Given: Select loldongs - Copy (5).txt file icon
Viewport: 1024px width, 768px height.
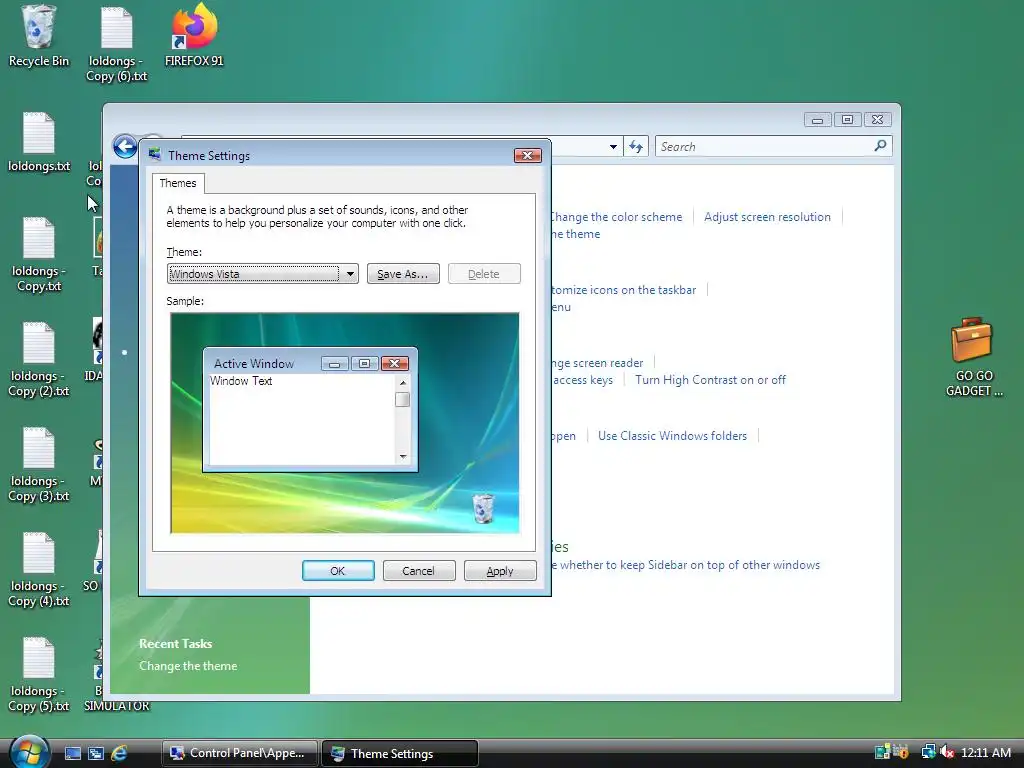Looking at the screenshot, I should [39, 675].
